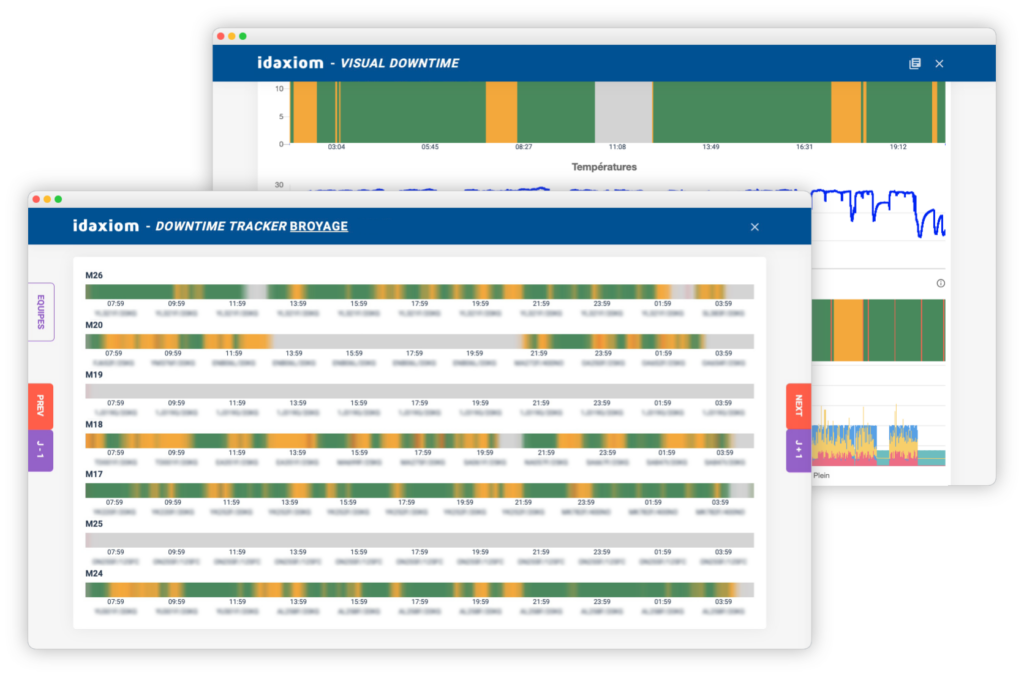
Task: Click the M17 timeline bar
Action: coord(419,490)
